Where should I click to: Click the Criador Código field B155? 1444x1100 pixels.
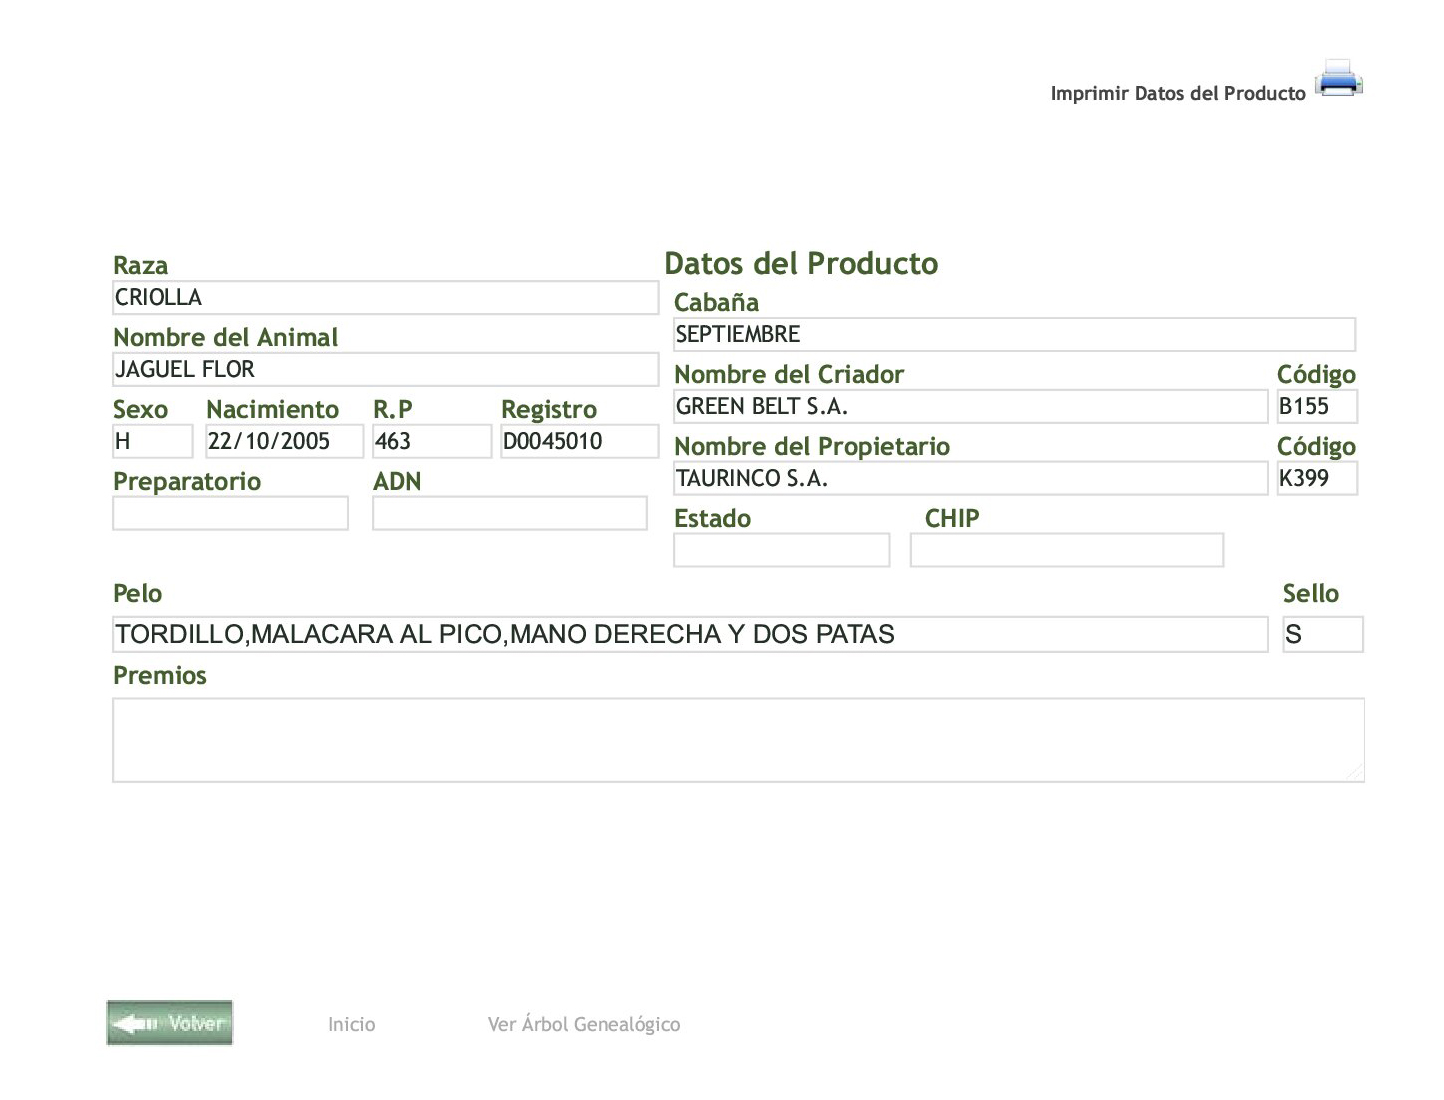click(1316, 407)
